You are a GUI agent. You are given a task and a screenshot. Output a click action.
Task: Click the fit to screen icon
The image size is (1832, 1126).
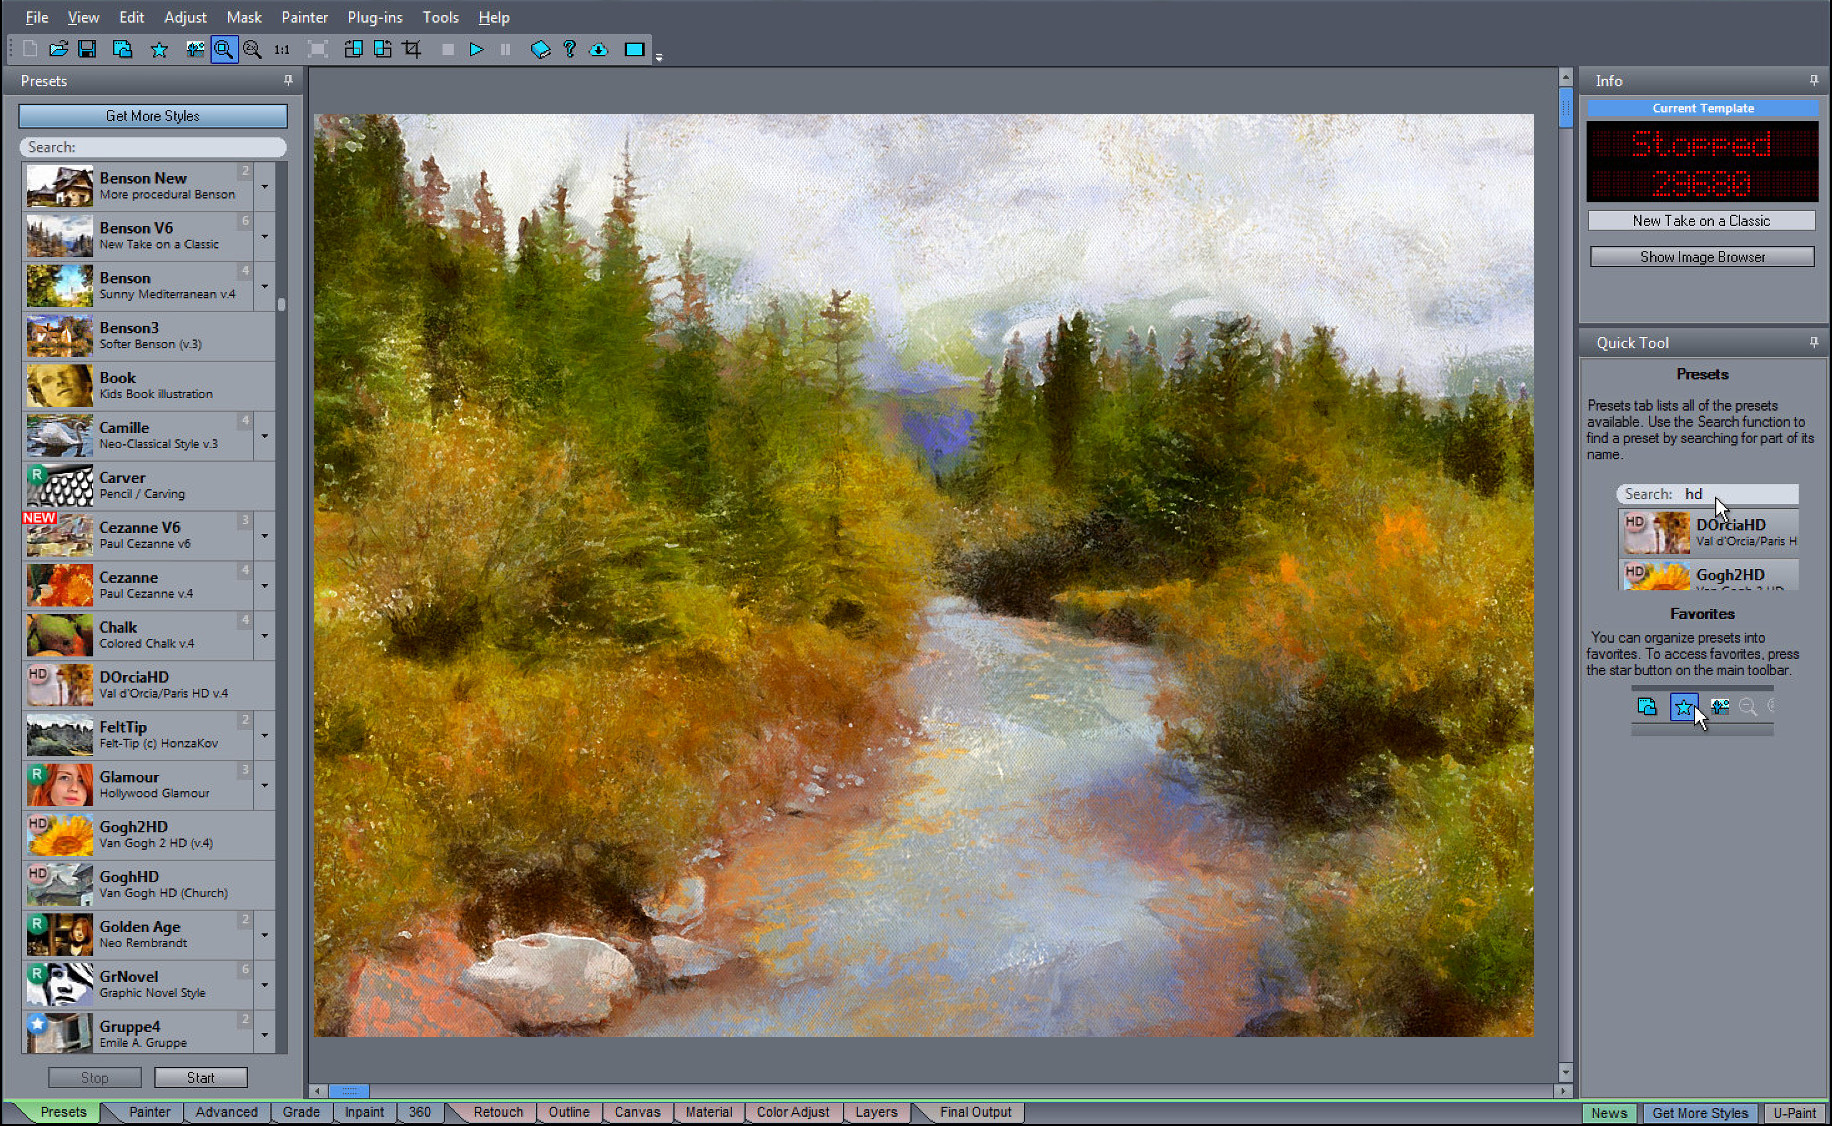pyautogui.click(x=318, y=49)
